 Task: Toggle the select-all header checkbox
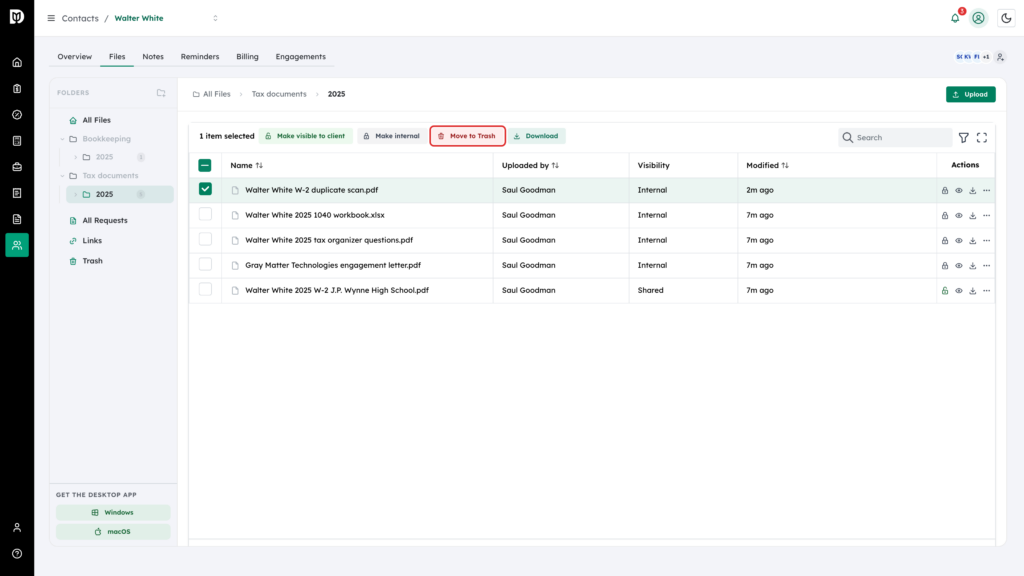205,165
